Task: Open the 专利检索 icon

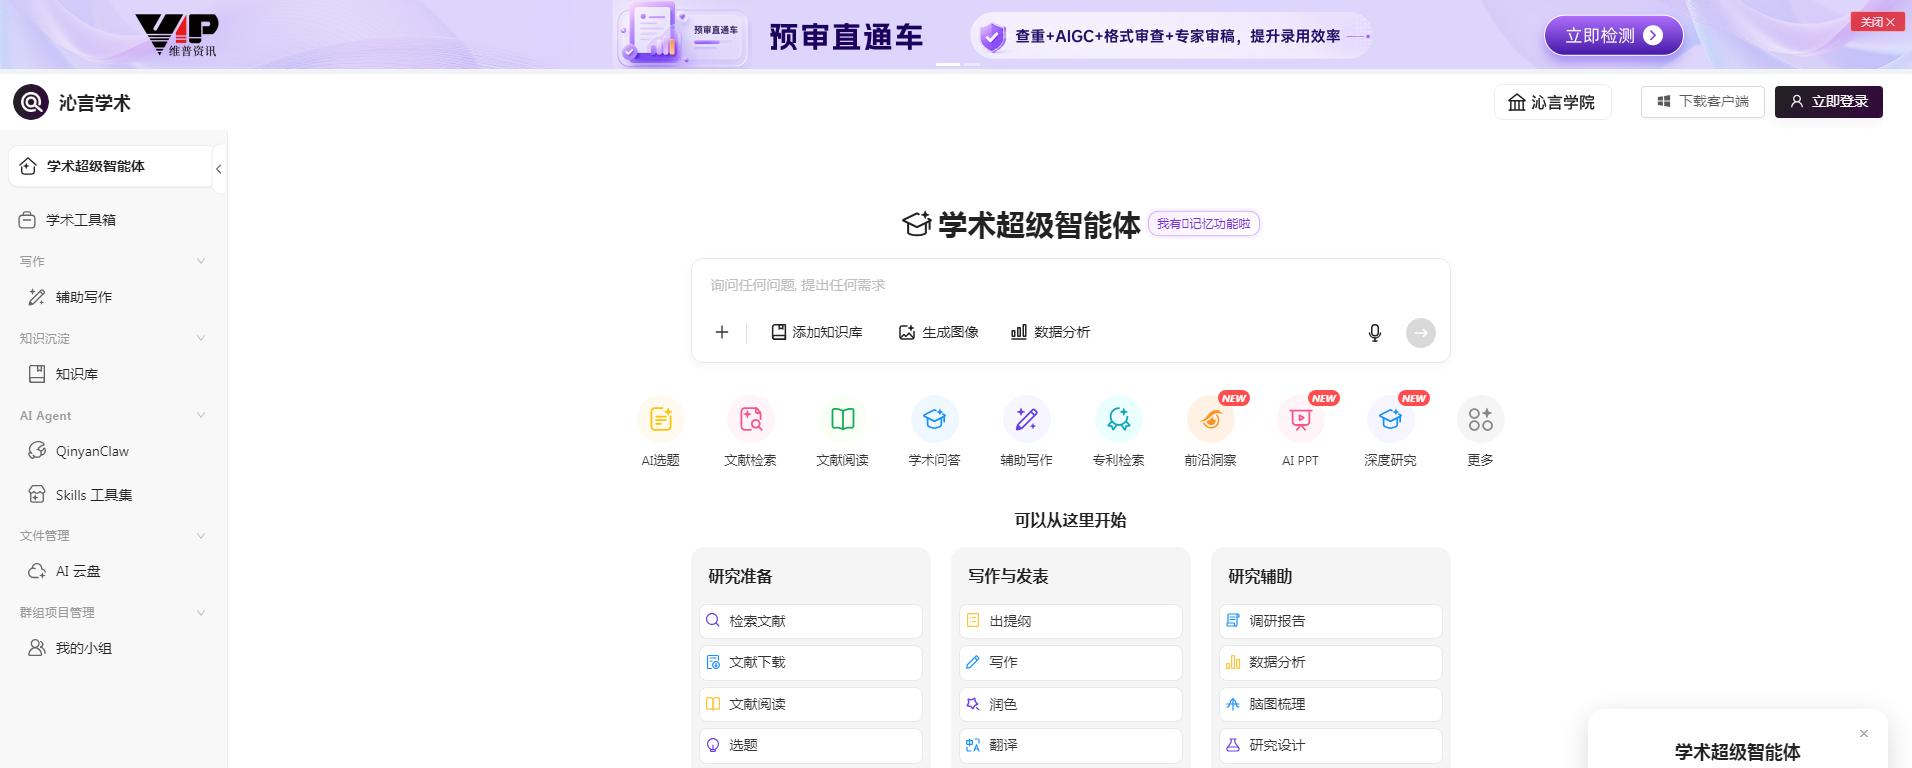Action: pyautogui.click(x=1119, y=420)
